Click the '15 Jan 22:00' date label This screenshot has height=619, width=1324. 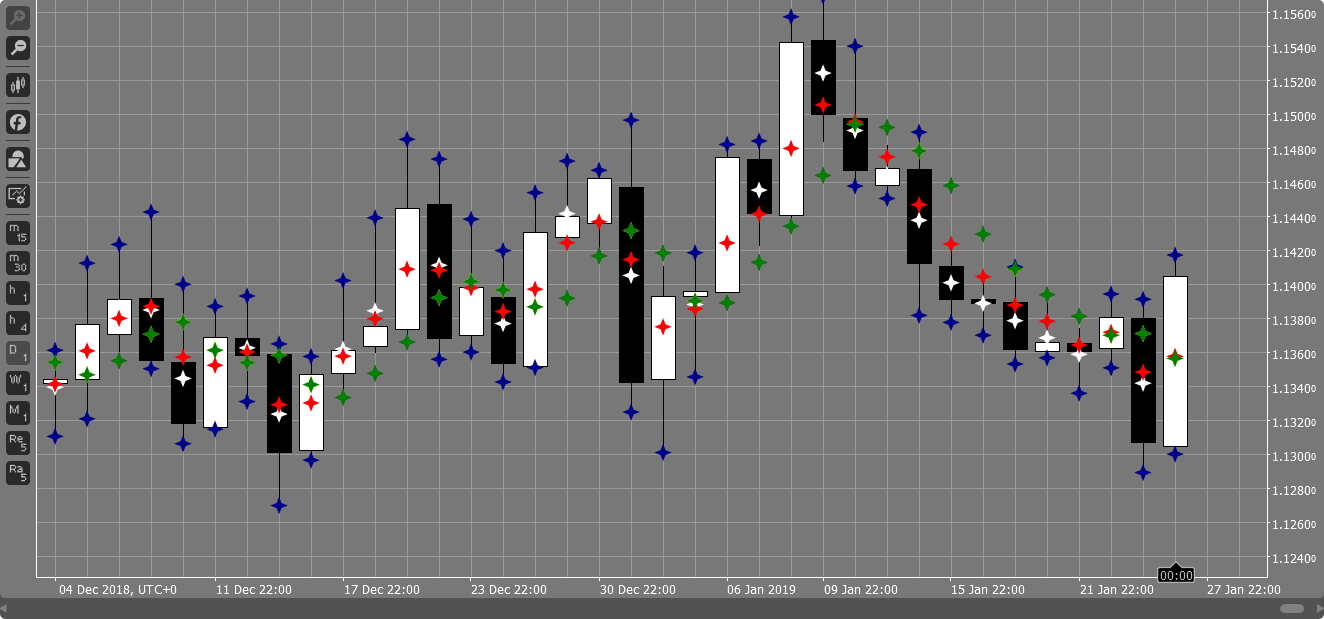(990, 590)
